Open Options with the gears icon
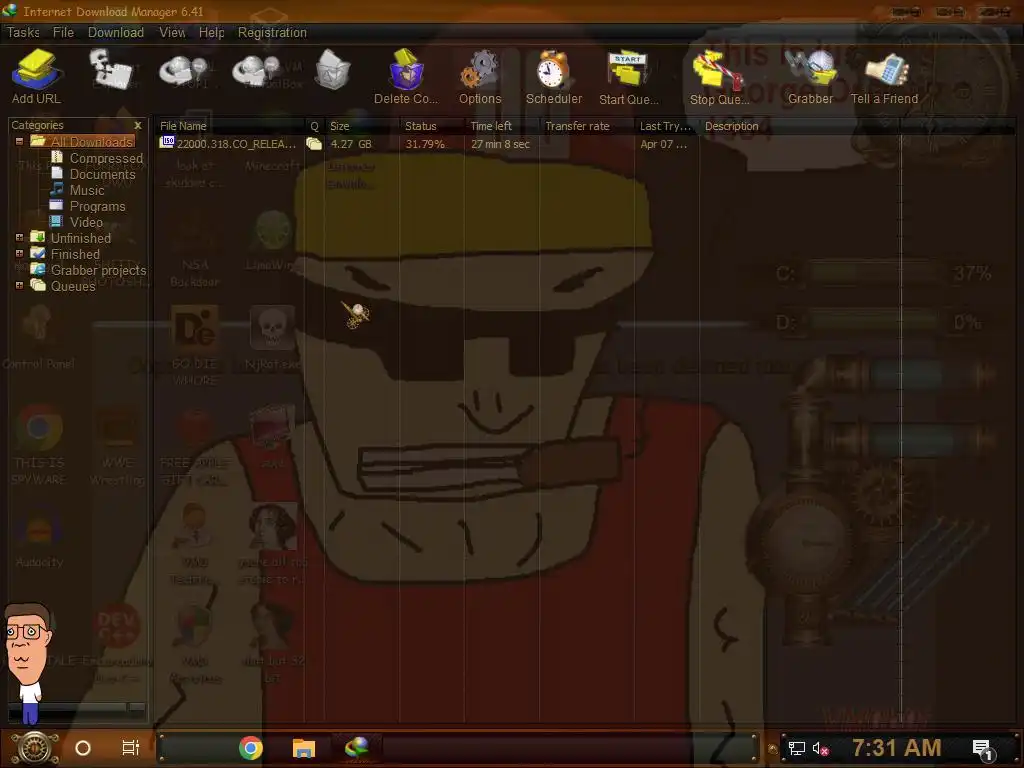 pos(480,76)
